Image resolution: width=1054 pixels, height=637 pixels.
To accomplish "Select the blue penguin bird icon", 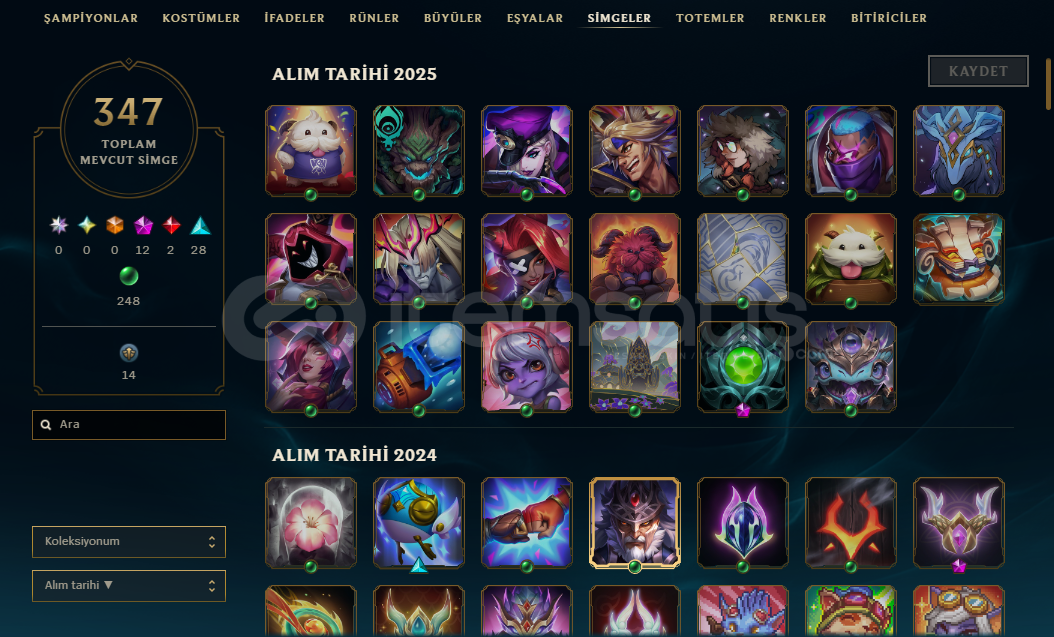I will (419, 523).
